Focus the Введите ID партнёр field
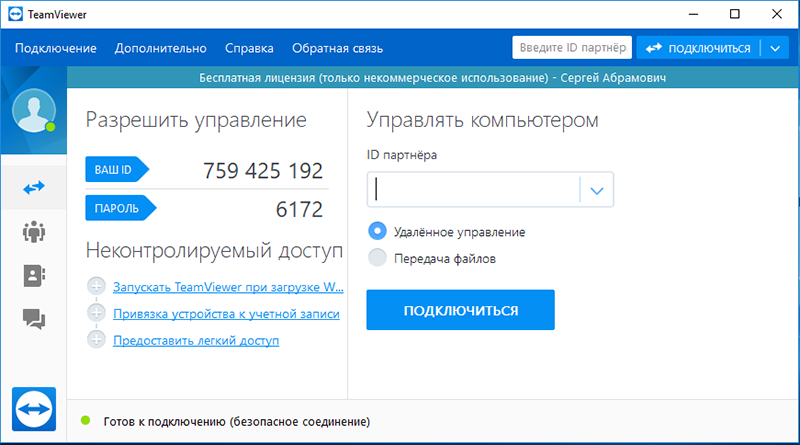 (x=572, y=47)
